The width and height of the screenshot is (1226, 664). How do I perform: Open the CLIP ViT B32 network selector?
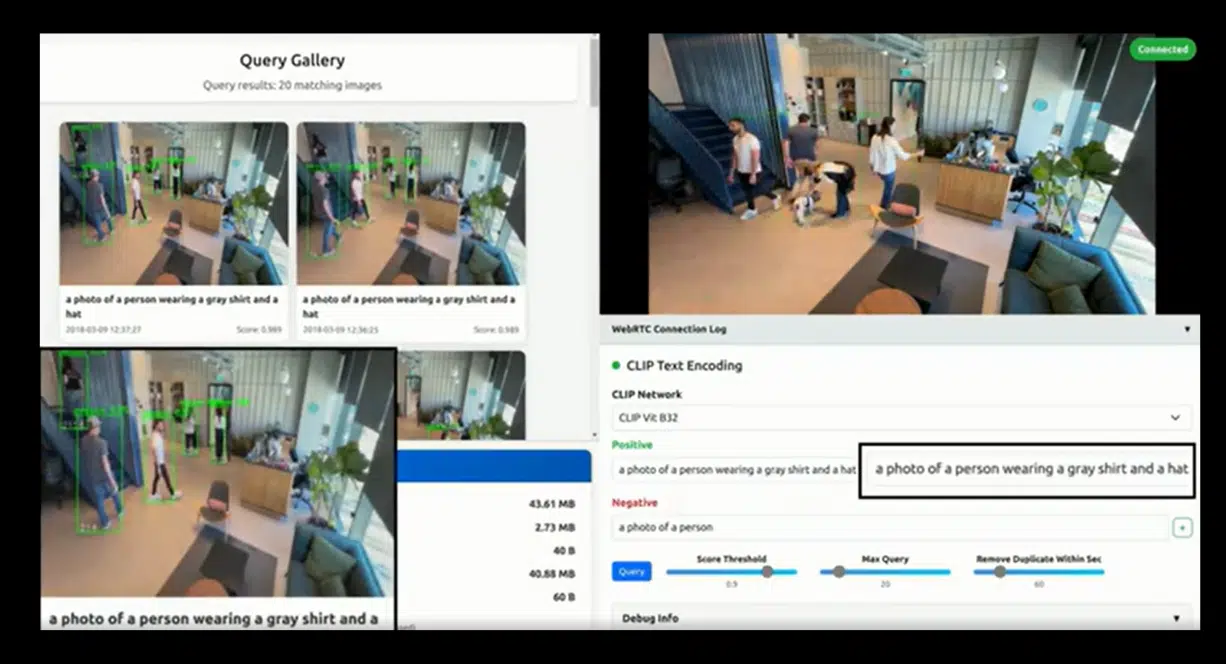click(900, 417)
